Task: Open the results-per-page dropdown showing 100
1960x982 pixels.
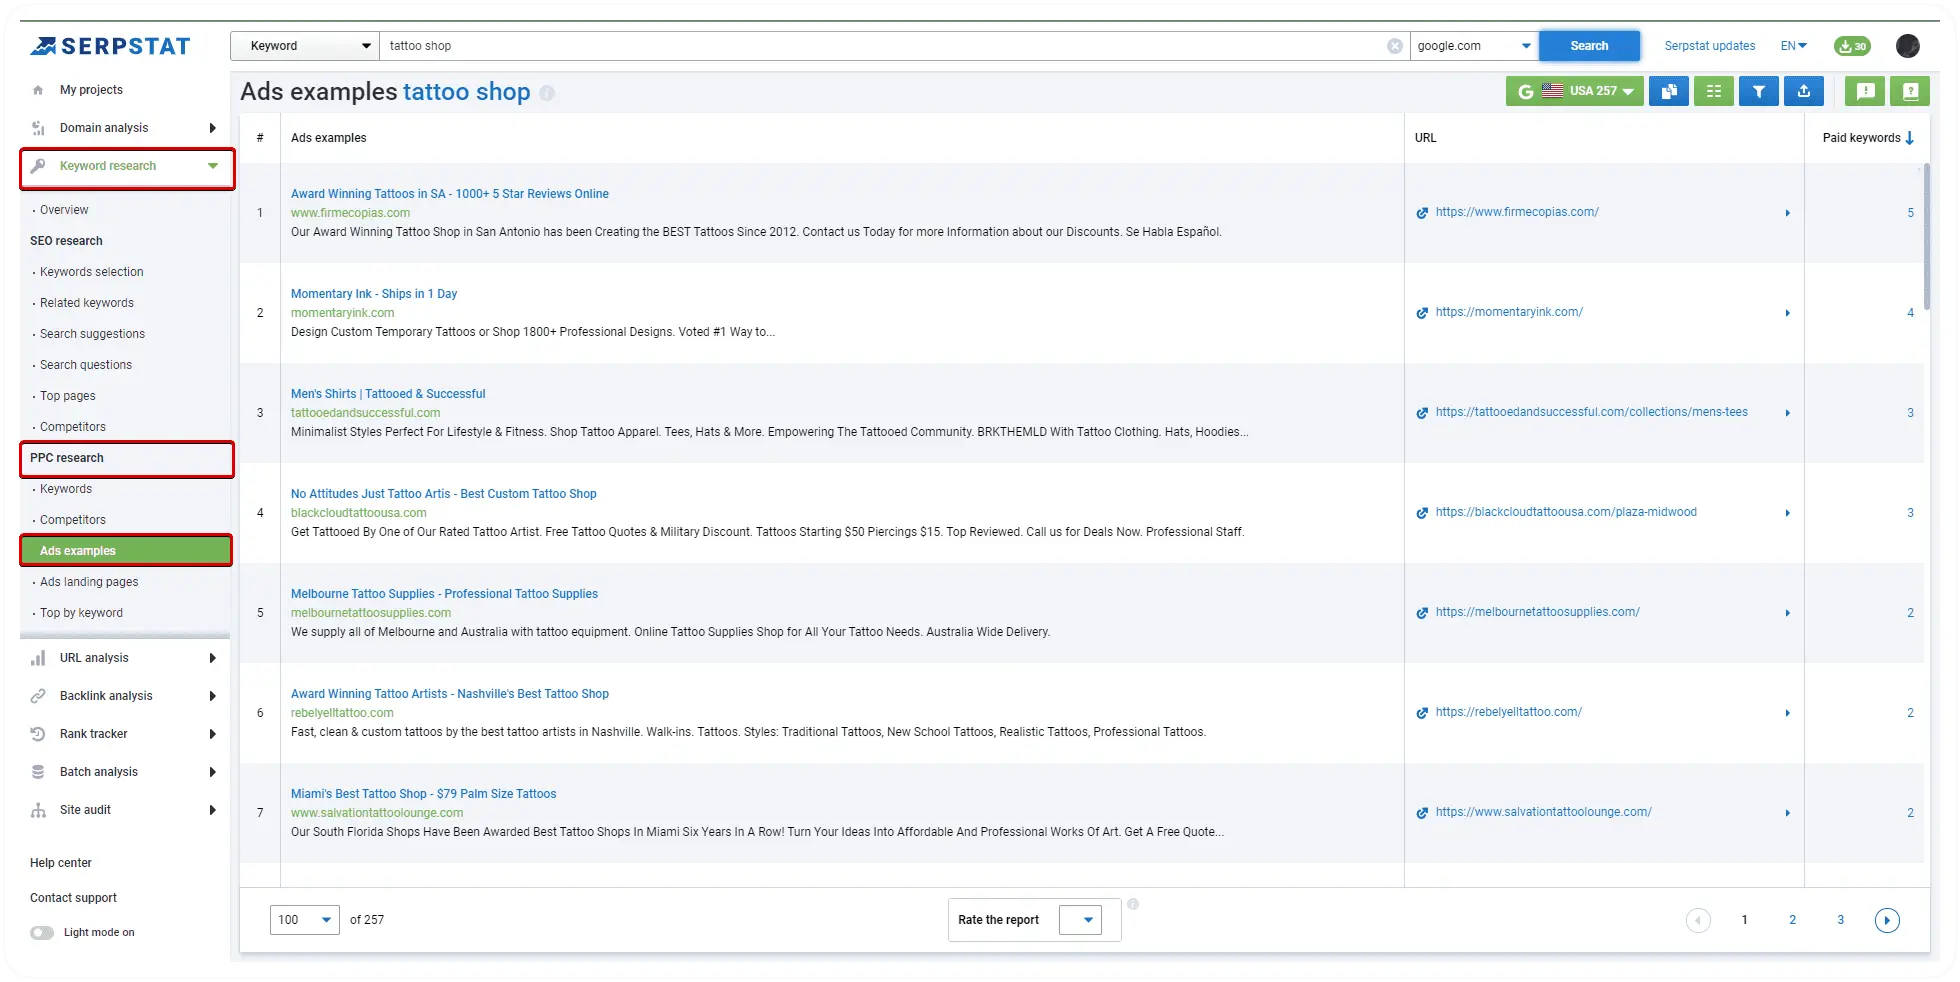Action: (x=303, y=919)
